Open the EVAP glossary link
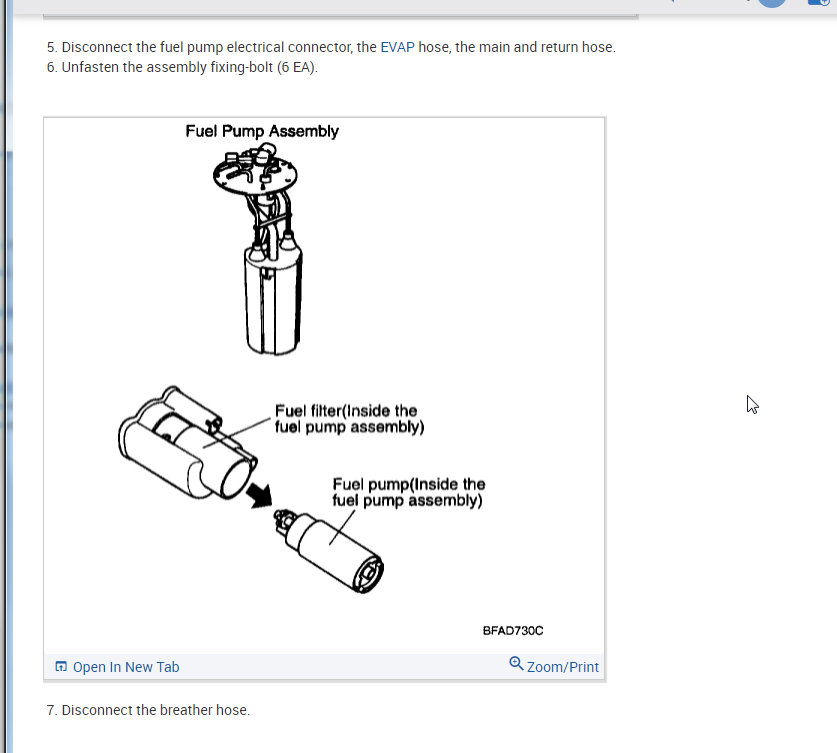837x753 pixels. tap(397, 47)
